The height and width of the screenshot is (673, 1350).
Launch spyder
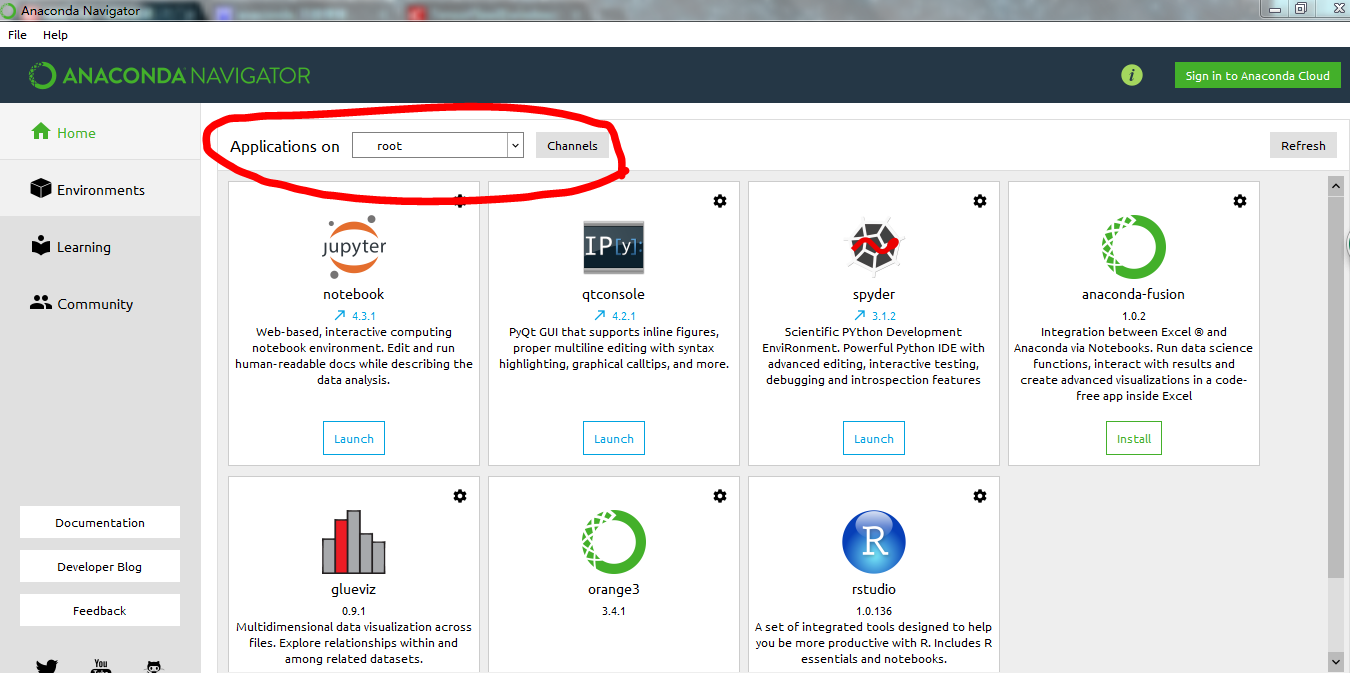[x=874, y=438]
